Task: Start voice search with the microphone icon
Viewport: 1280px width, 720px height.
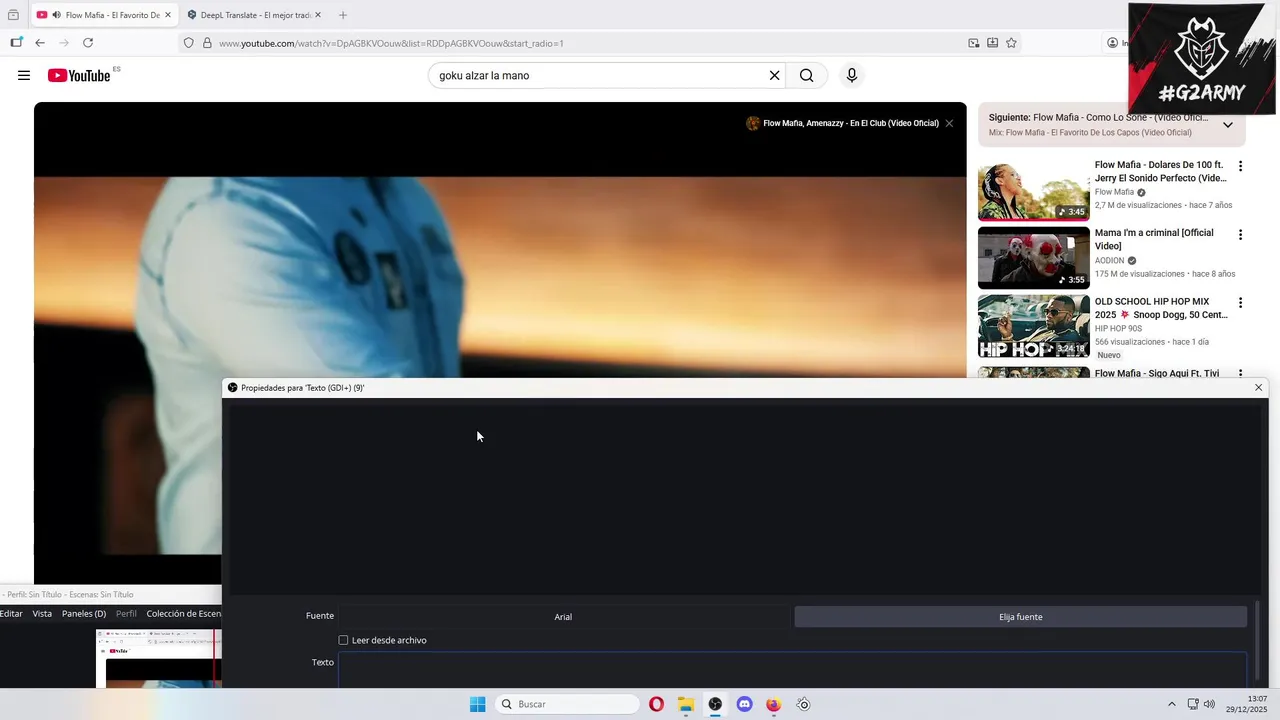Action: [x=852, y=75]
